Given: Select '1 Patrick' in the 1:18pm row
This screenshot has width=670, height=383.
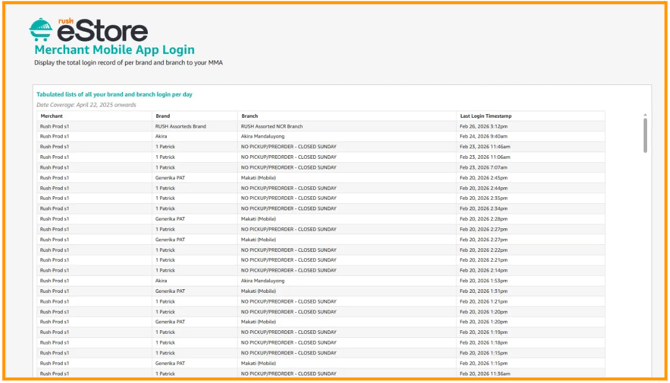Looking at the screenshot, I should [165, 342].
